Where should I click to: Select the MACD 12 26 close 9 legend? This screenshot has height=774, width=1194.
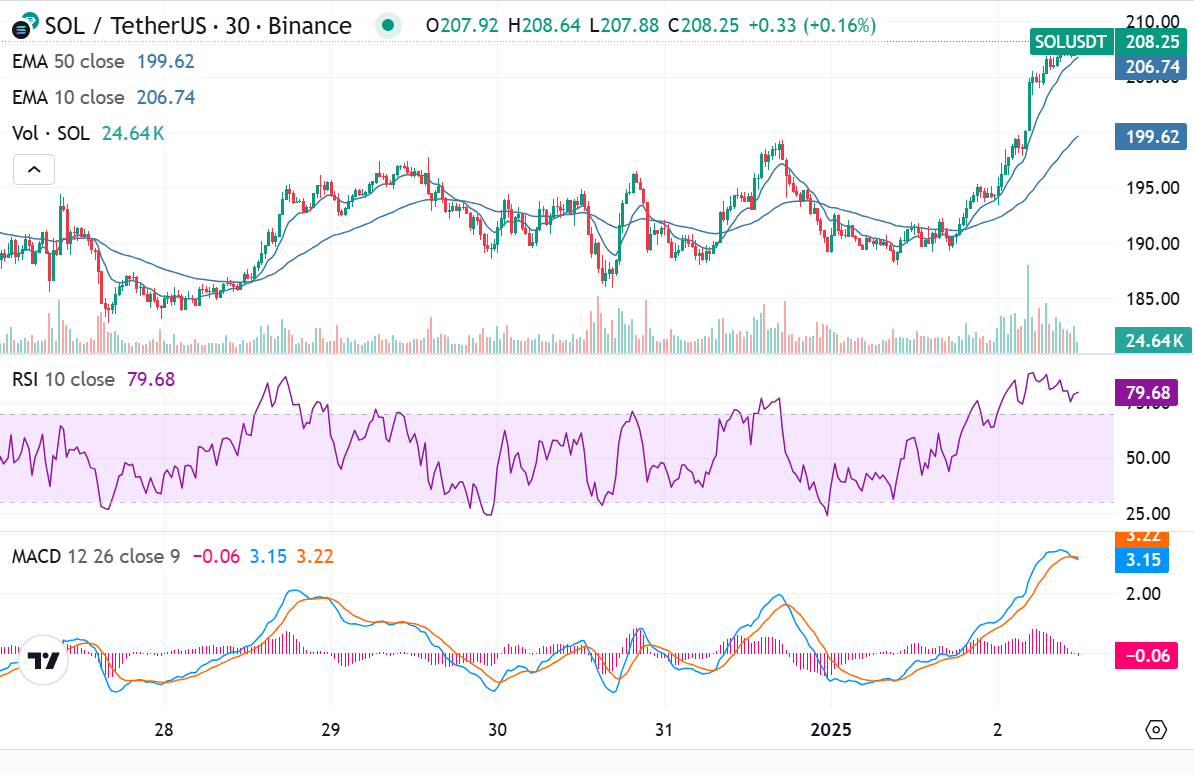click(x=96, y=556)
